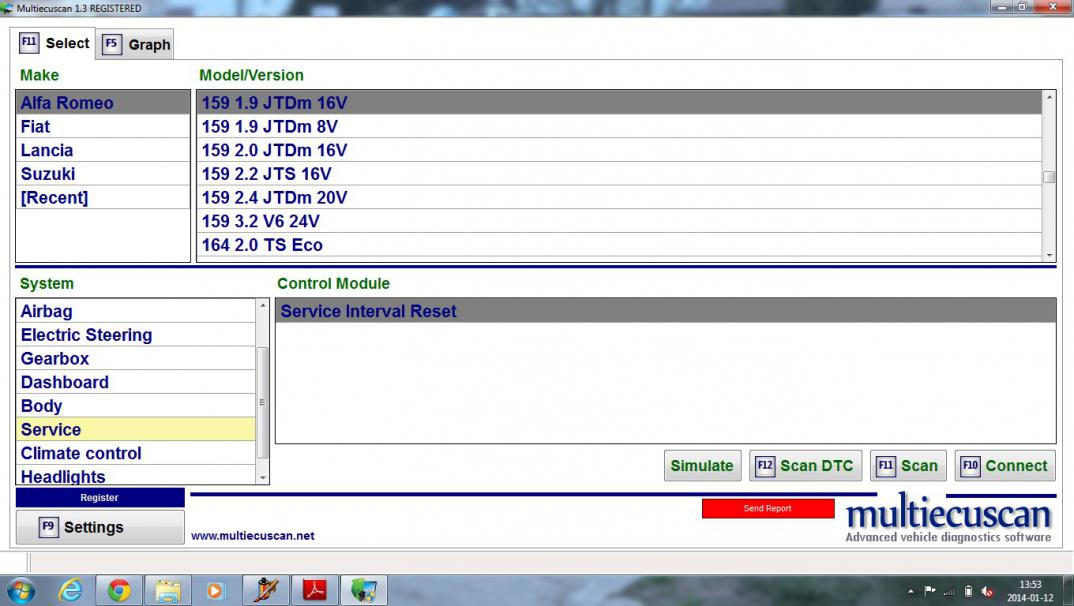Select model 159 1.9 JTDm 8V

[620, 127]
